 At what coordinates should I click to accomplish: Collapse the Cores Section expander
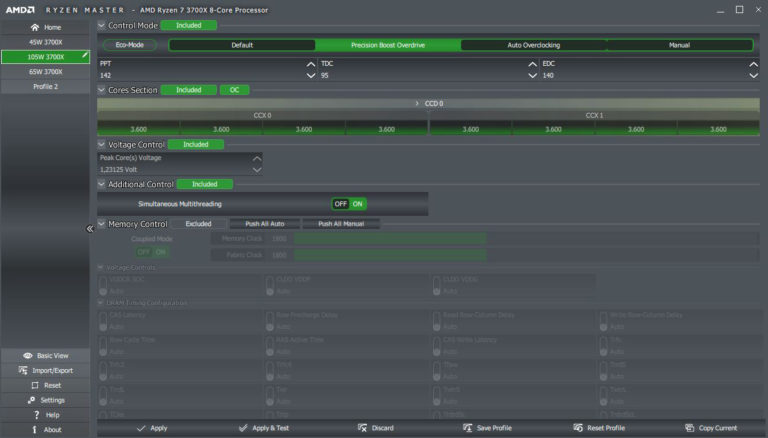101,90
